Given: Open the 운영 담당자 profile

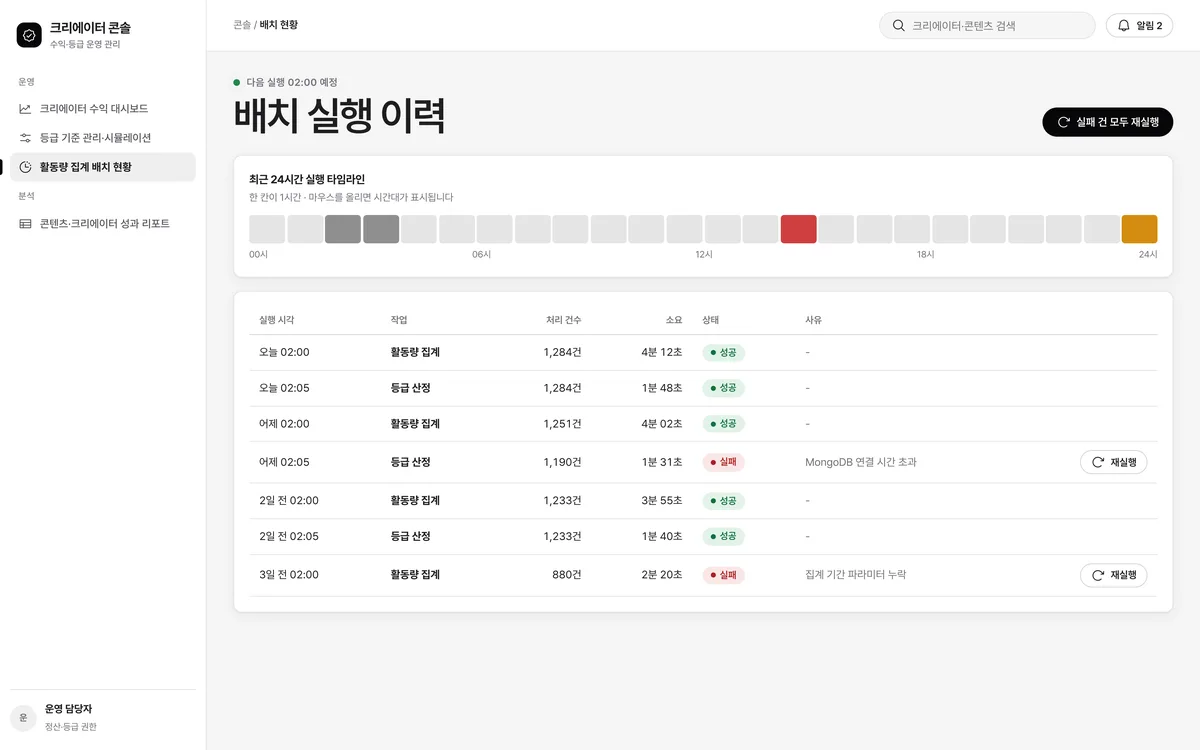Looking at the screenshot, I should pyautogui.click(x=103, y=718).
